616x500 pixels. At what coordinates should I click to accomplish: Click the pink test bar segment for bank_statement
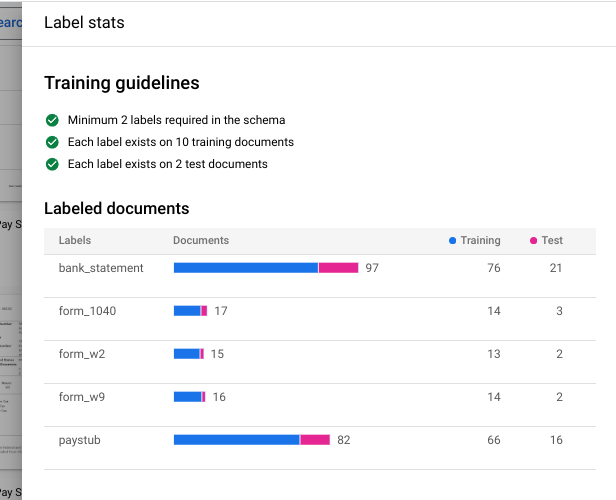tap(338, 268)
